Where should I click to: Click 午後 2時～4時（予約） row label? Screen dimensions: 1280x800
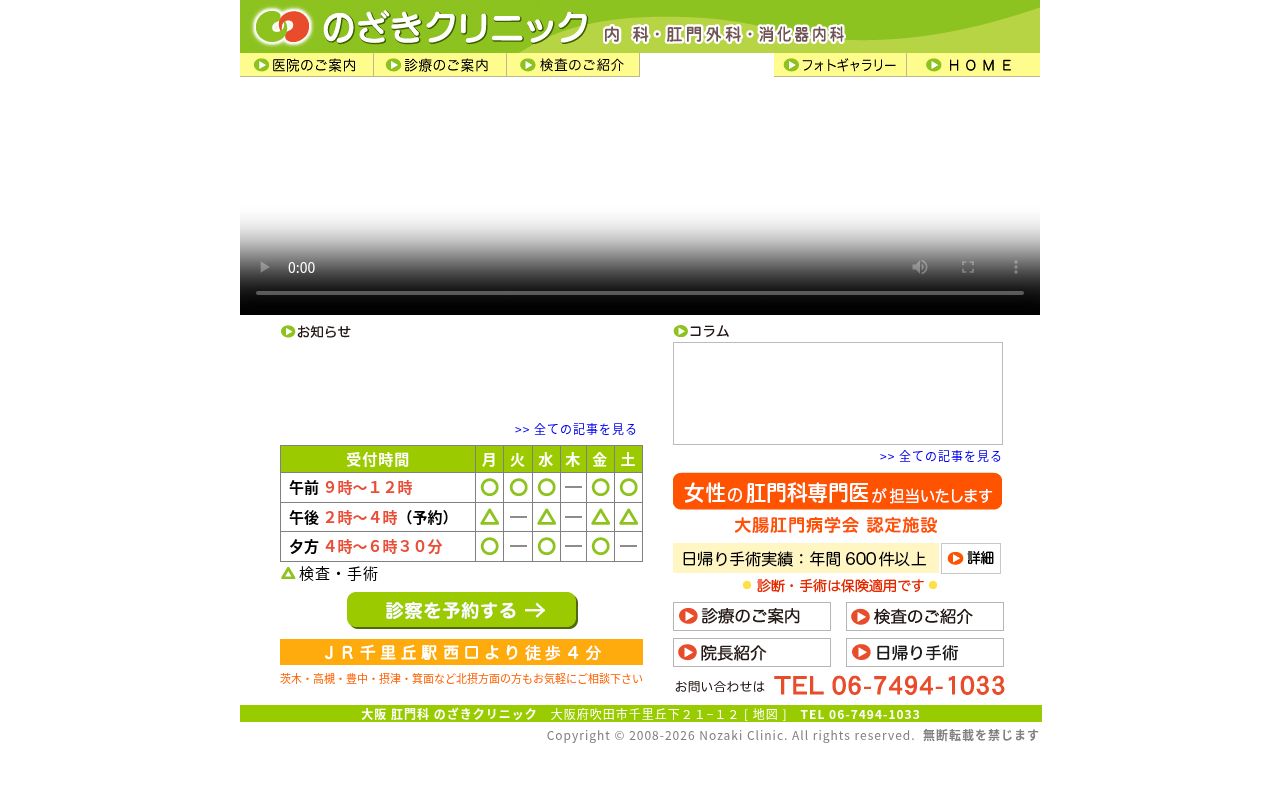pos(378,517)
